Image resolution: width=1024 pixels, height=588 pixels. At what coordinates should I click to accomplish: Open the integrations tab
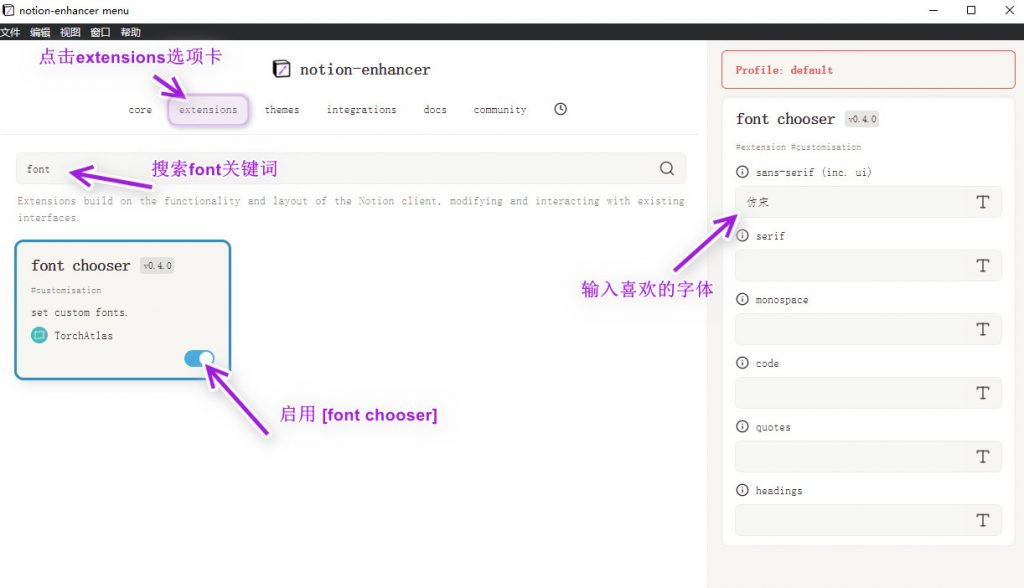coord(360,110)
